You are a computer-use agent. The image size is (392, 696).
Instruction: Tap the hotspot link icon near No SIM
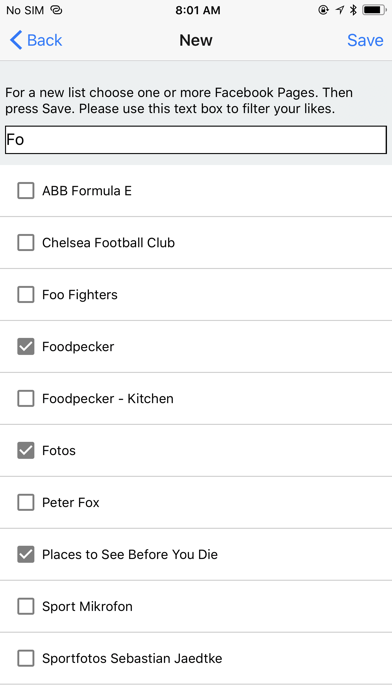tap(56, 10)
